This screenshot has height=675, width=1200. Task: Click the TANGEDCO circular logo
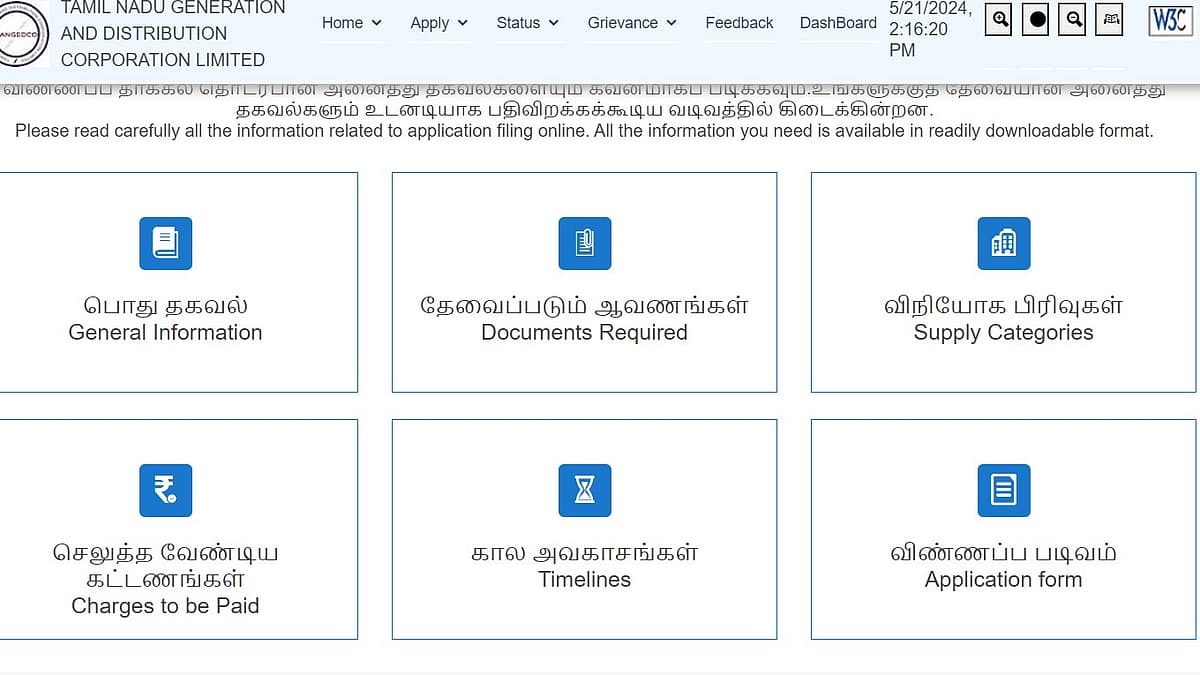point(23,33)
